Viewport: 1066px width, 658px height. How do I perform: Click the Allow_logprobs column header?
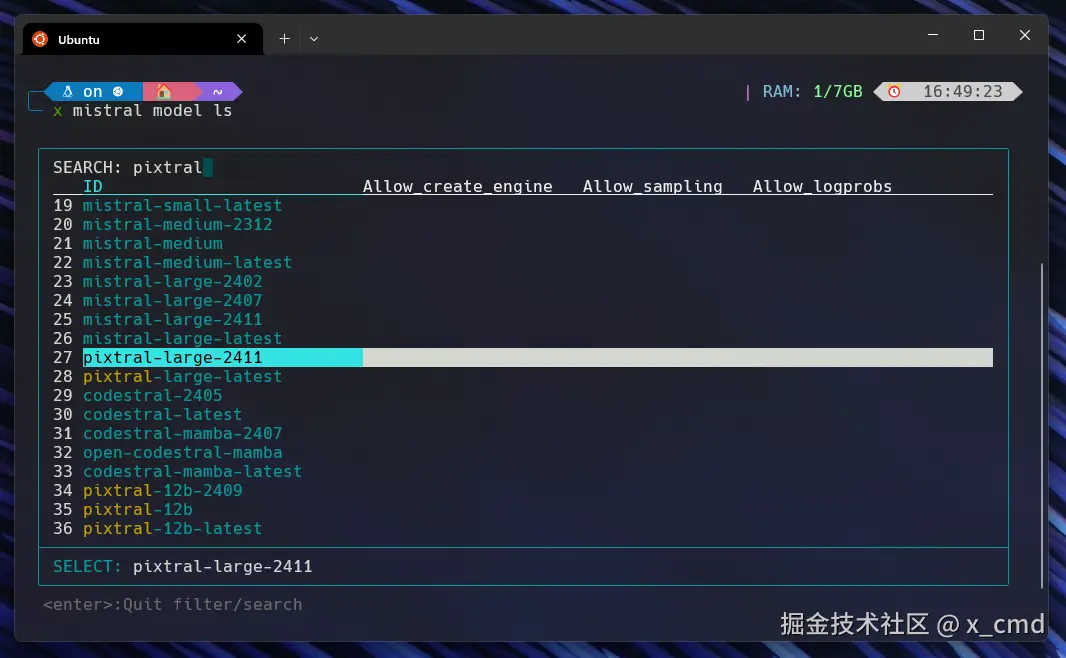tap(822, 186)
